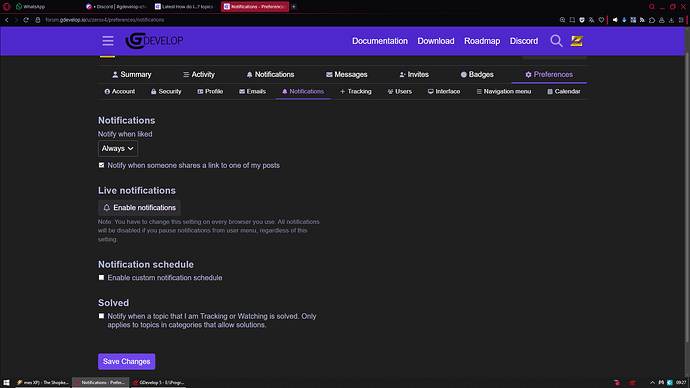Open Profile preferences
This screenshot has width=690, height=388.
pos(210,92)
